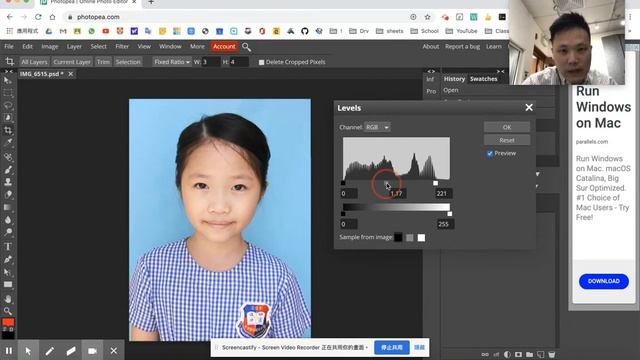Click the add raster mask icon
Screen dimensions: 640x360
pos(518,354)
